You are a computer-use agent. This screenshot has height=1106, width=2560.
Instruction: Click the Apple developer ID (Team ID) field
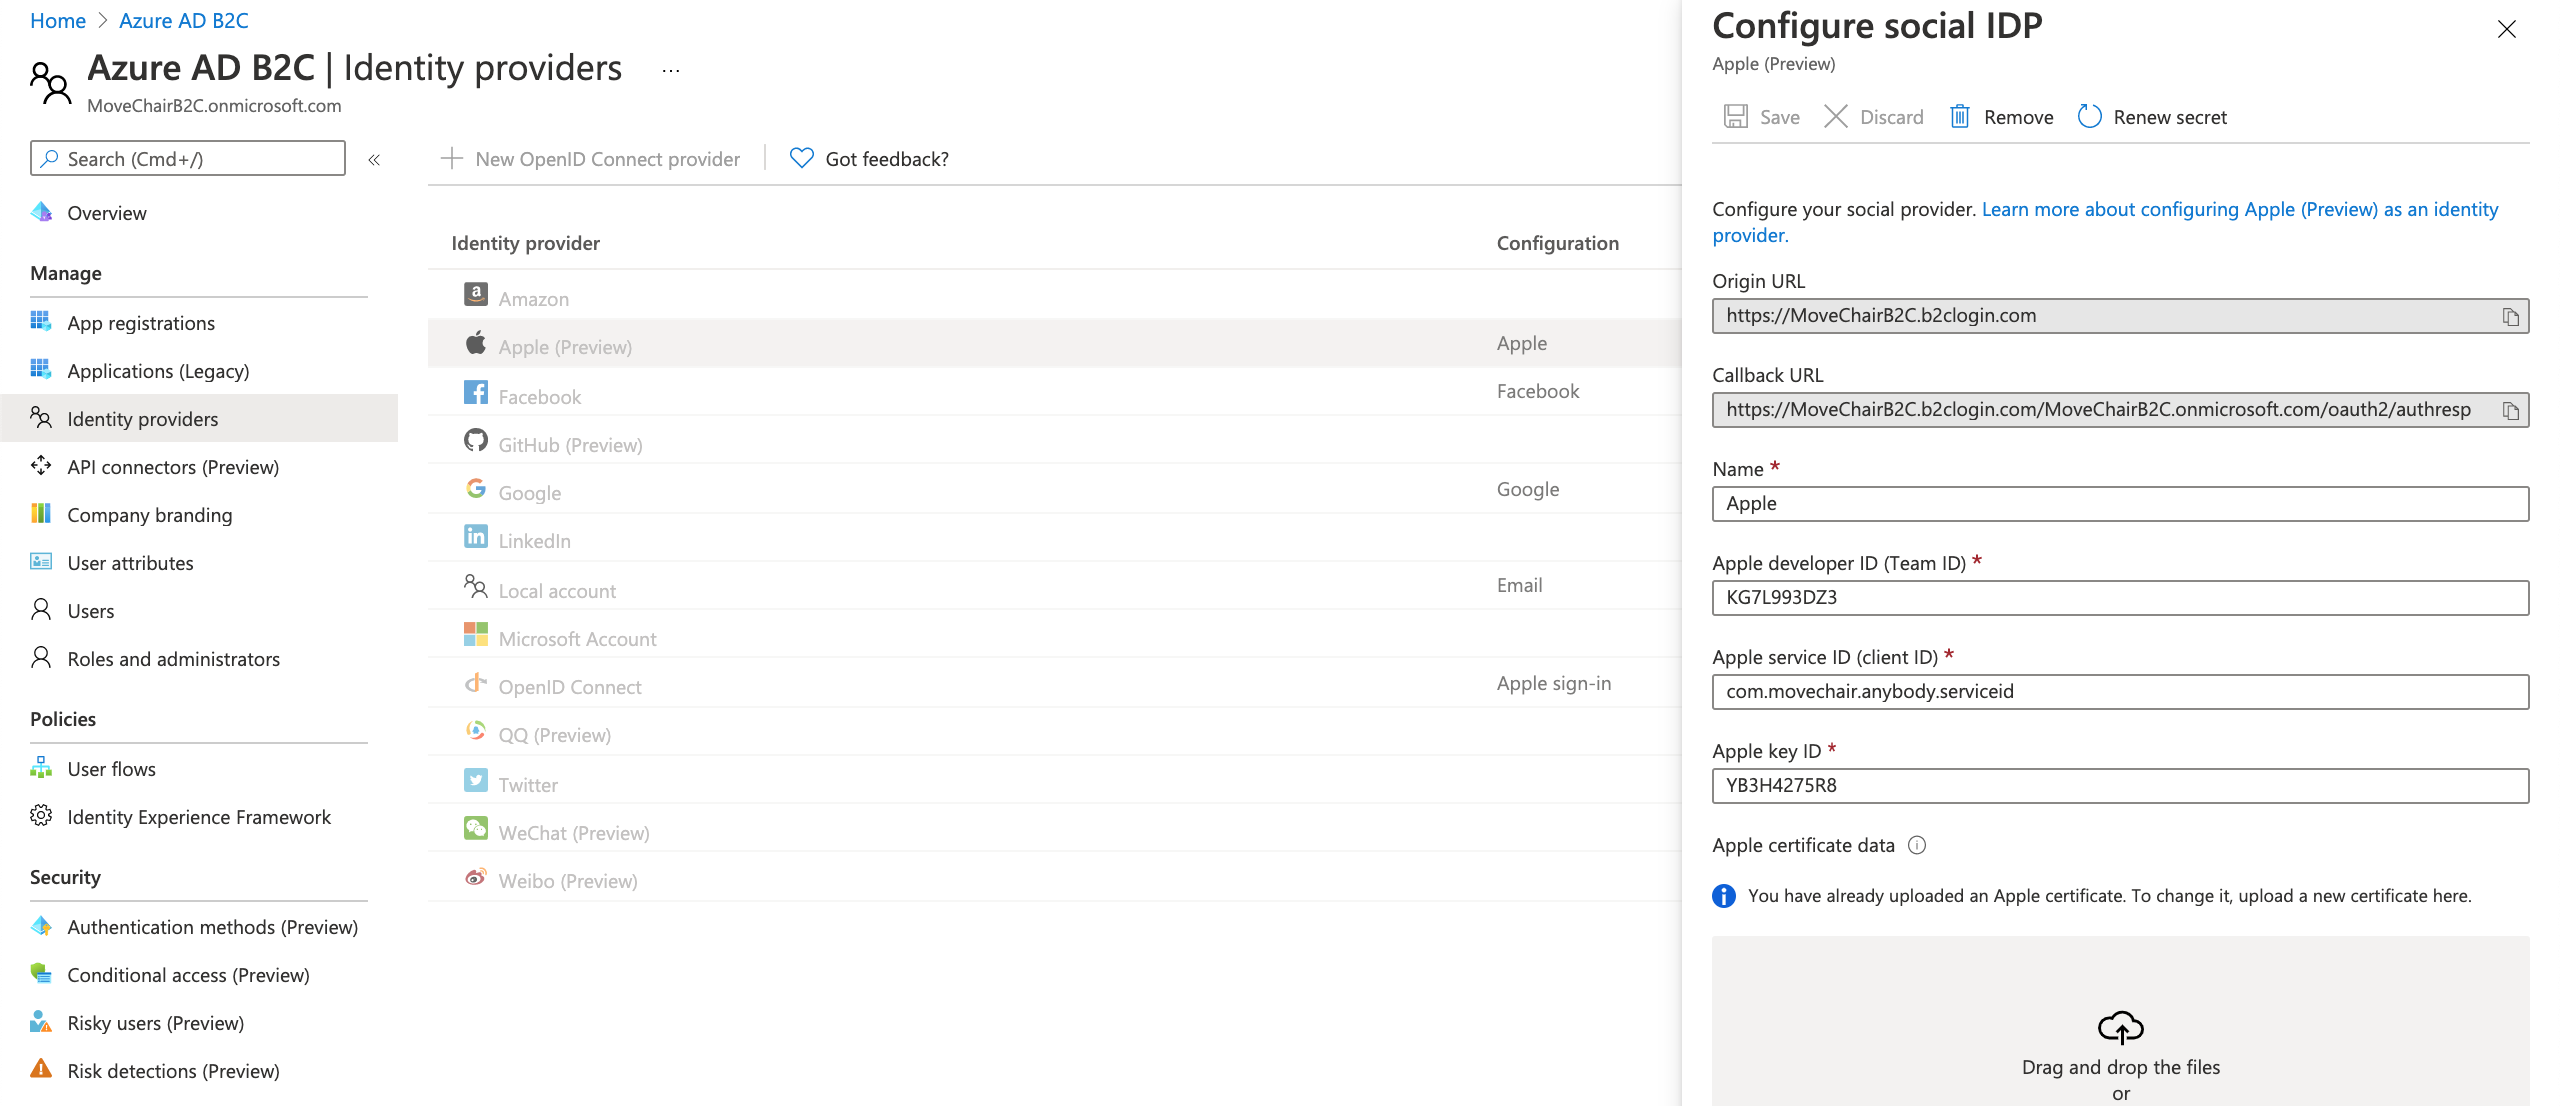click(x=2120, y=598)
